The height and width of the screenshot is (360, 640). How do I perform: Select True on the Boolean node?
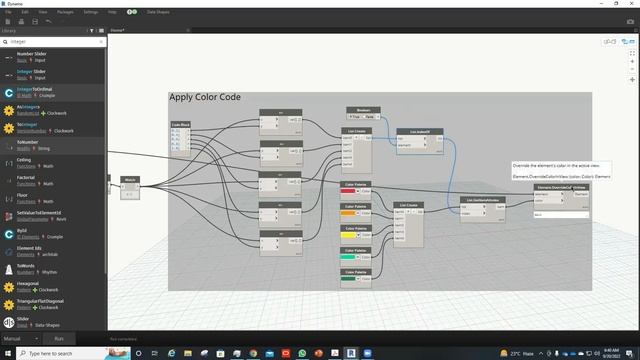(x=354, y=117)
